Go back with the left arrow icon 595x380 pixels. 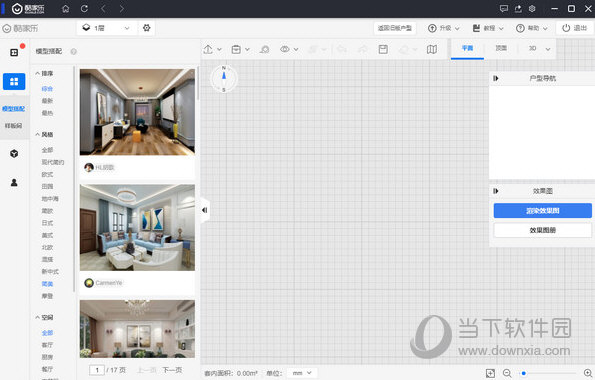tap(103, 8)
